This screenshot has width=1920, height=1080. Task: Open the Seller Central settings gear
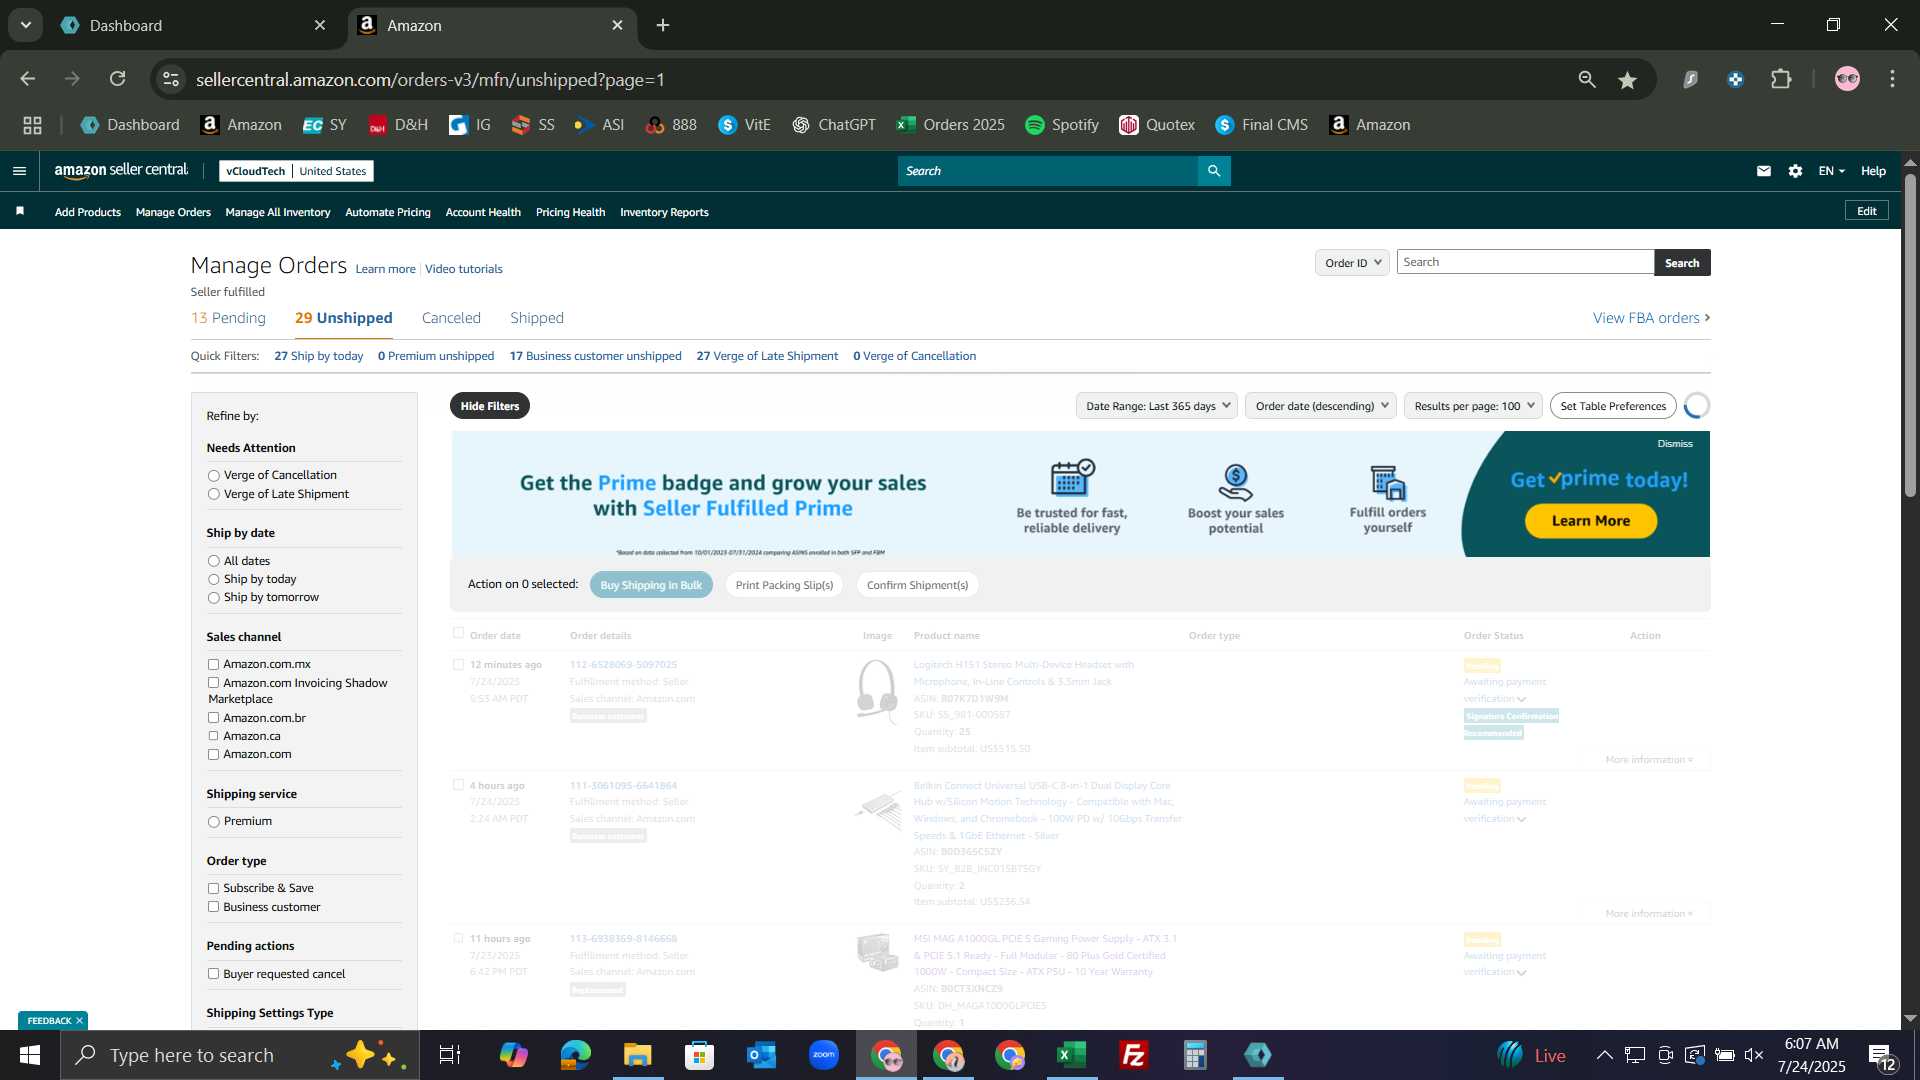(x=1796, y=171)
